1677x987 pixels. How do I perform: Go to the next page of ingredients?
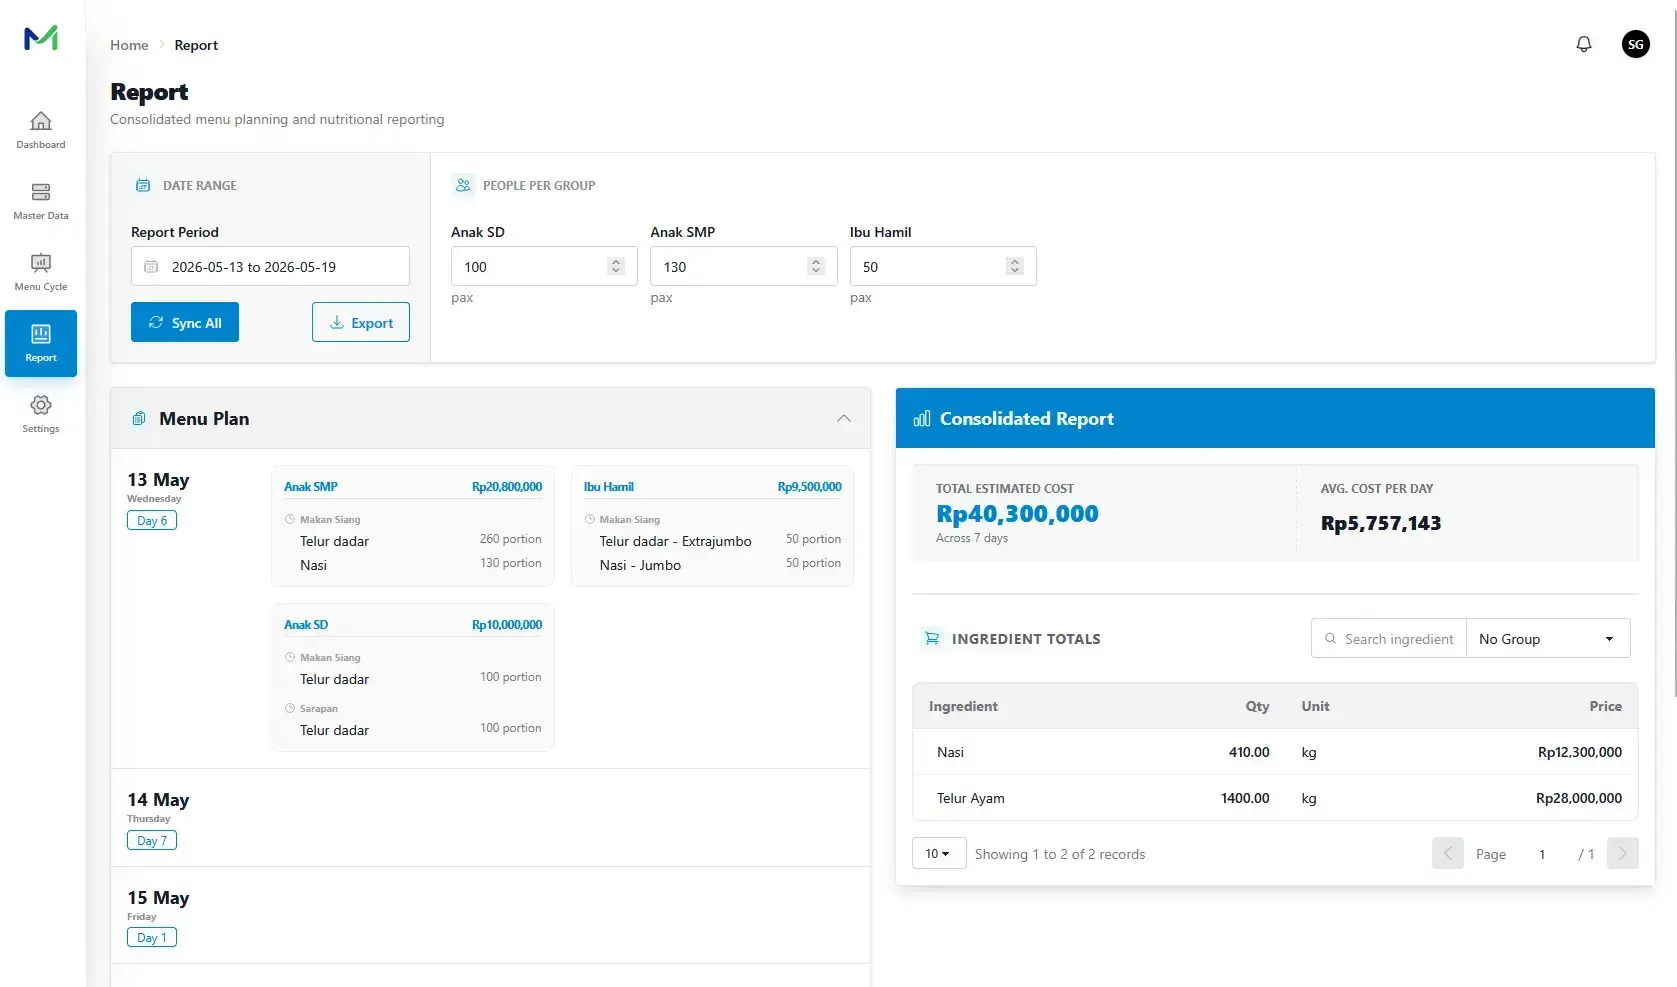click(1623, 853)
